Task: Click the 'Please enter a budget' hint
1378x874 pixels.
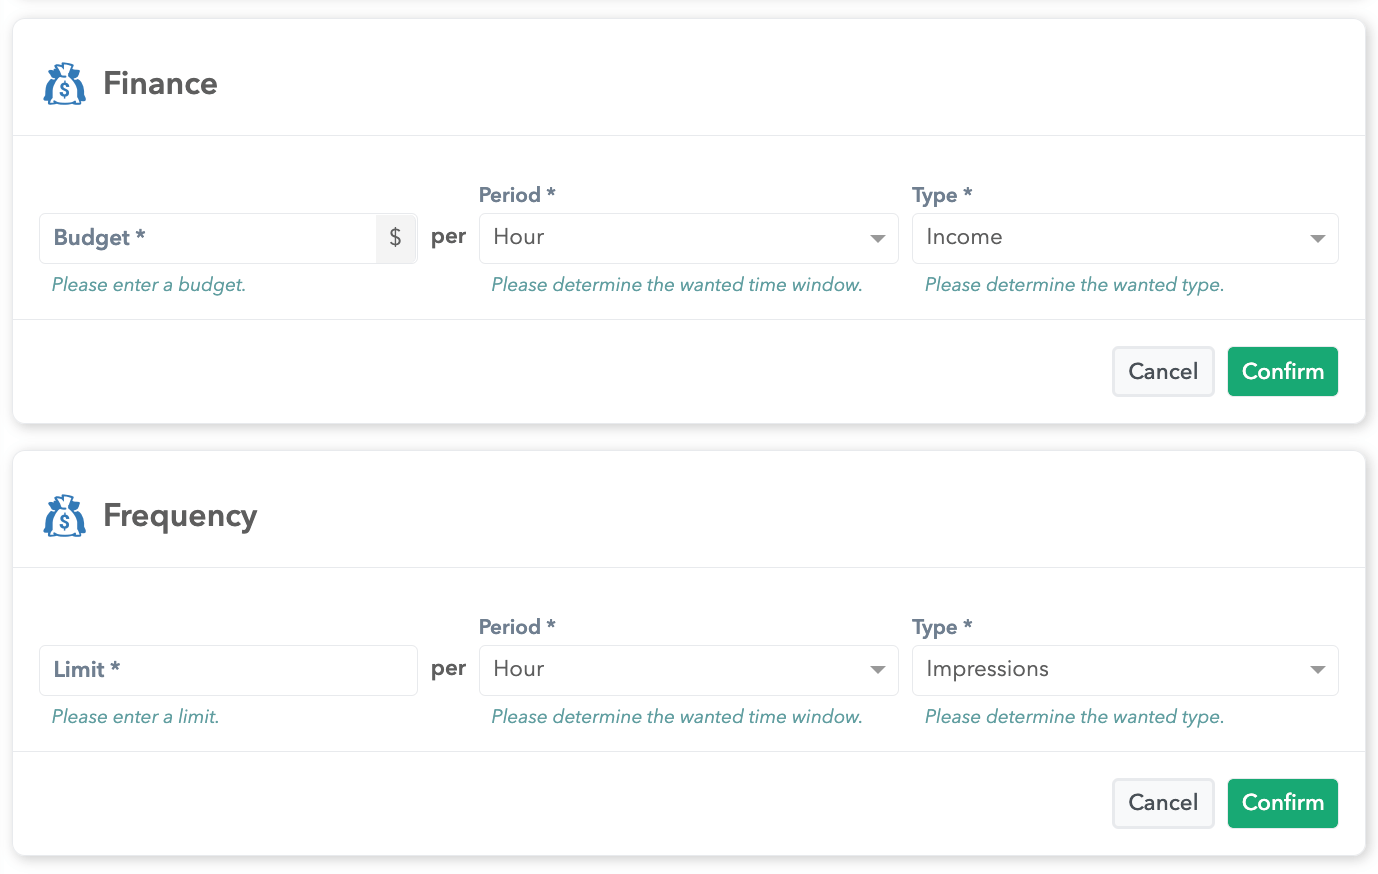Action: click(149, 285)
